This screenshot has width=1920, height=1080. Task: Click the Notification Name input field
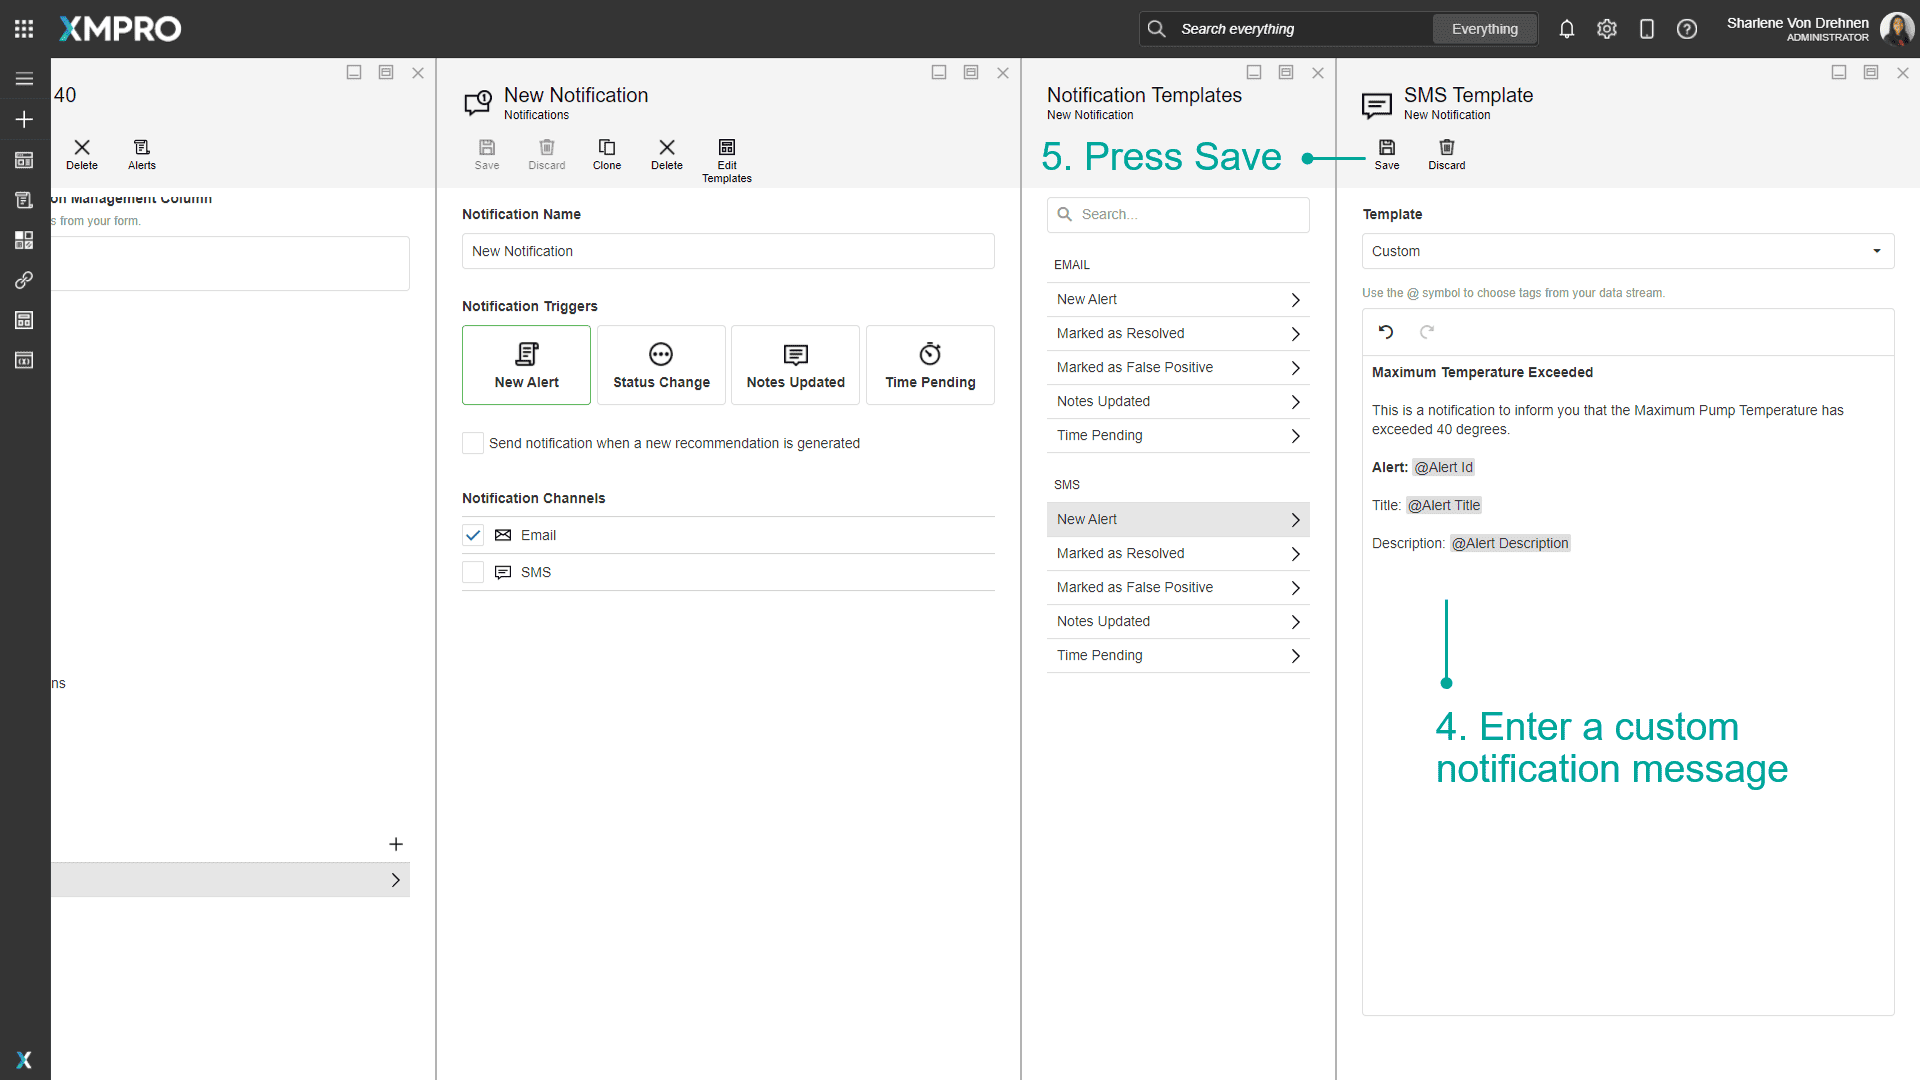coord(727,251)
